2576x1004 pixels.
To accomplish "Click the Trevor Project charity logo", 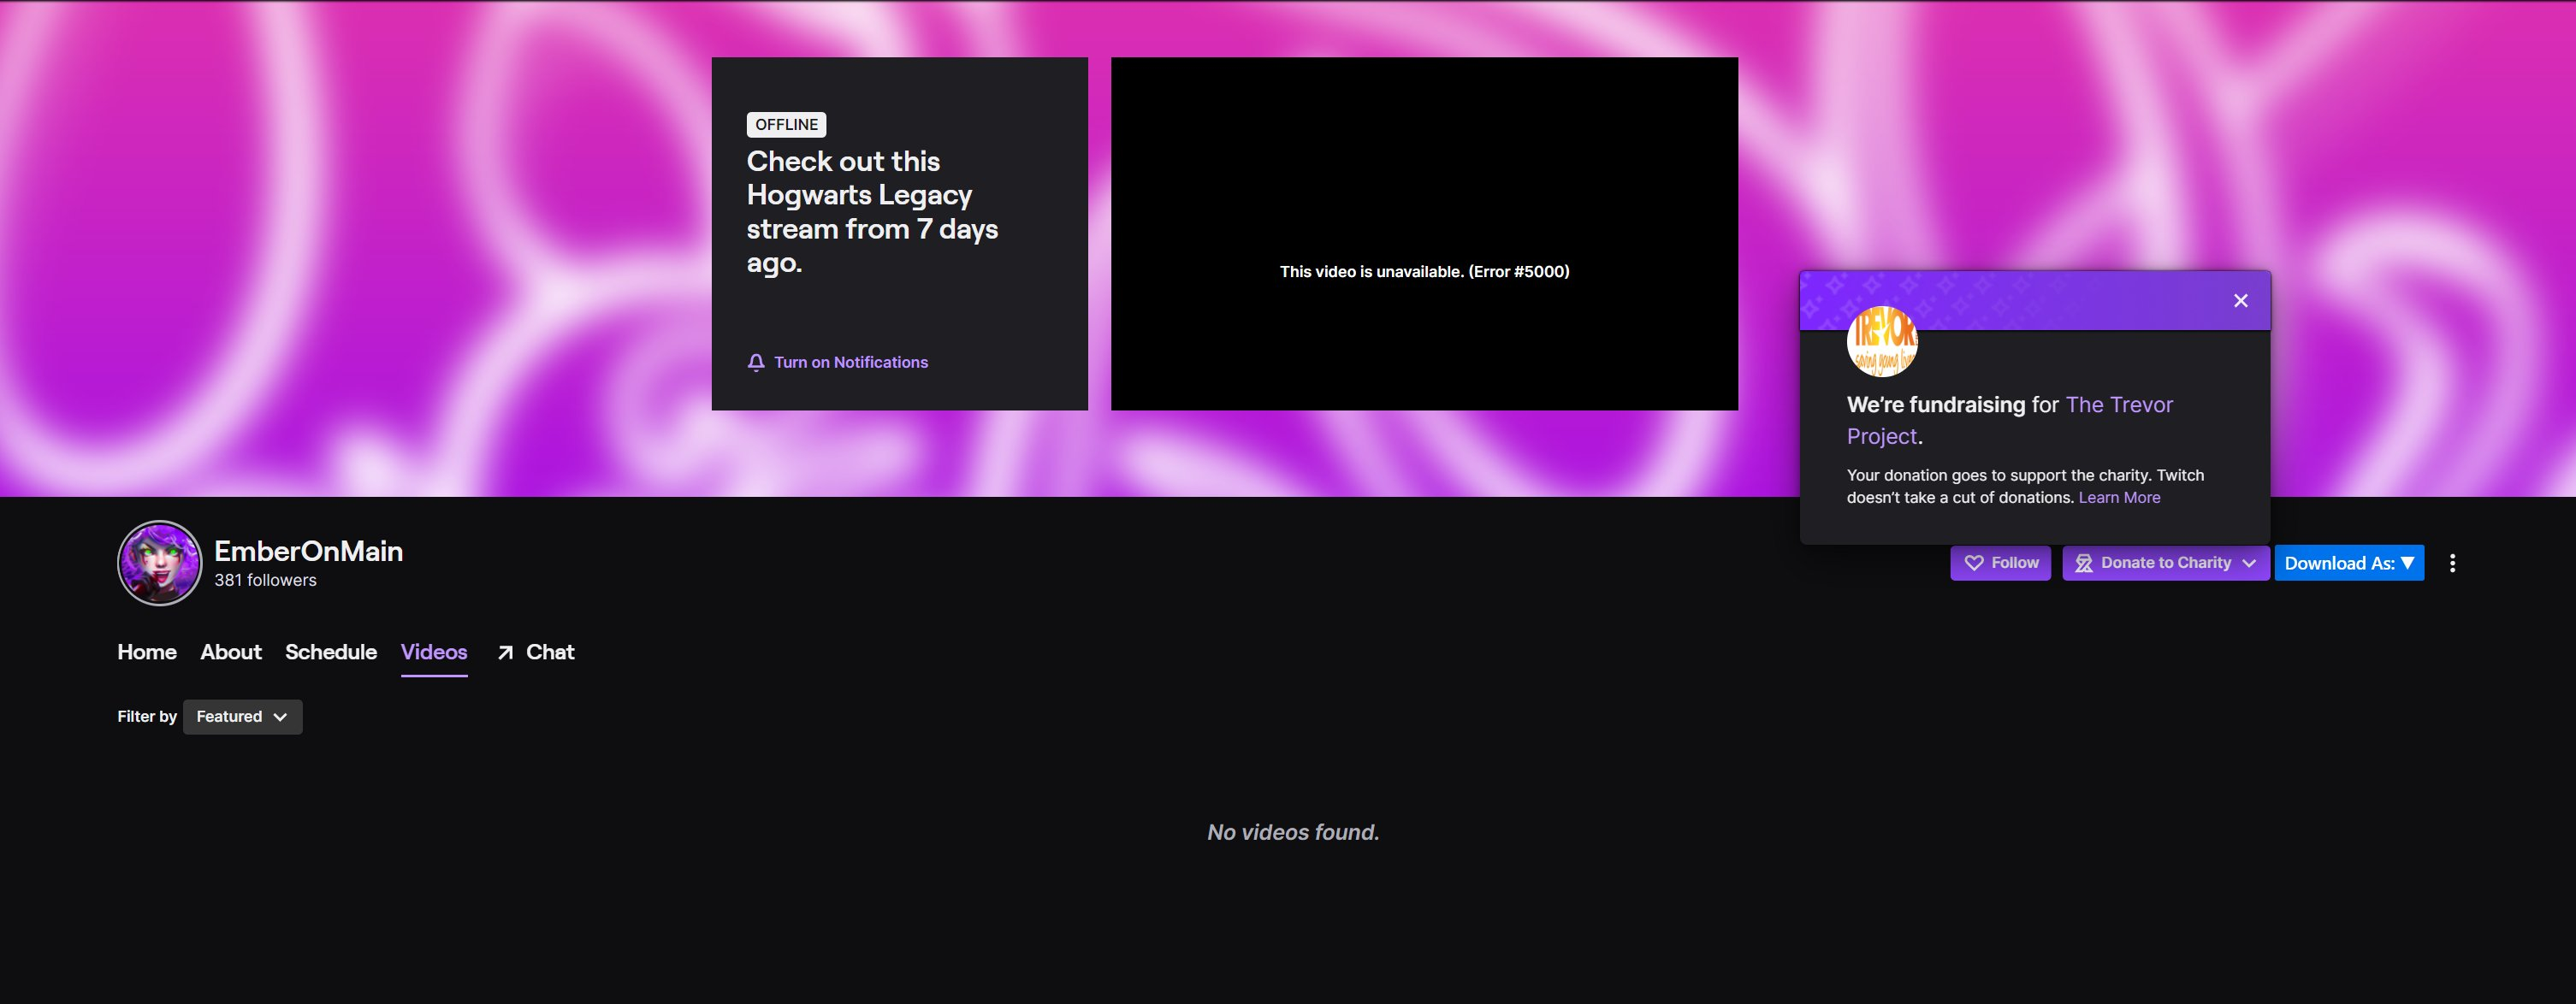I will coord(1882,342).
